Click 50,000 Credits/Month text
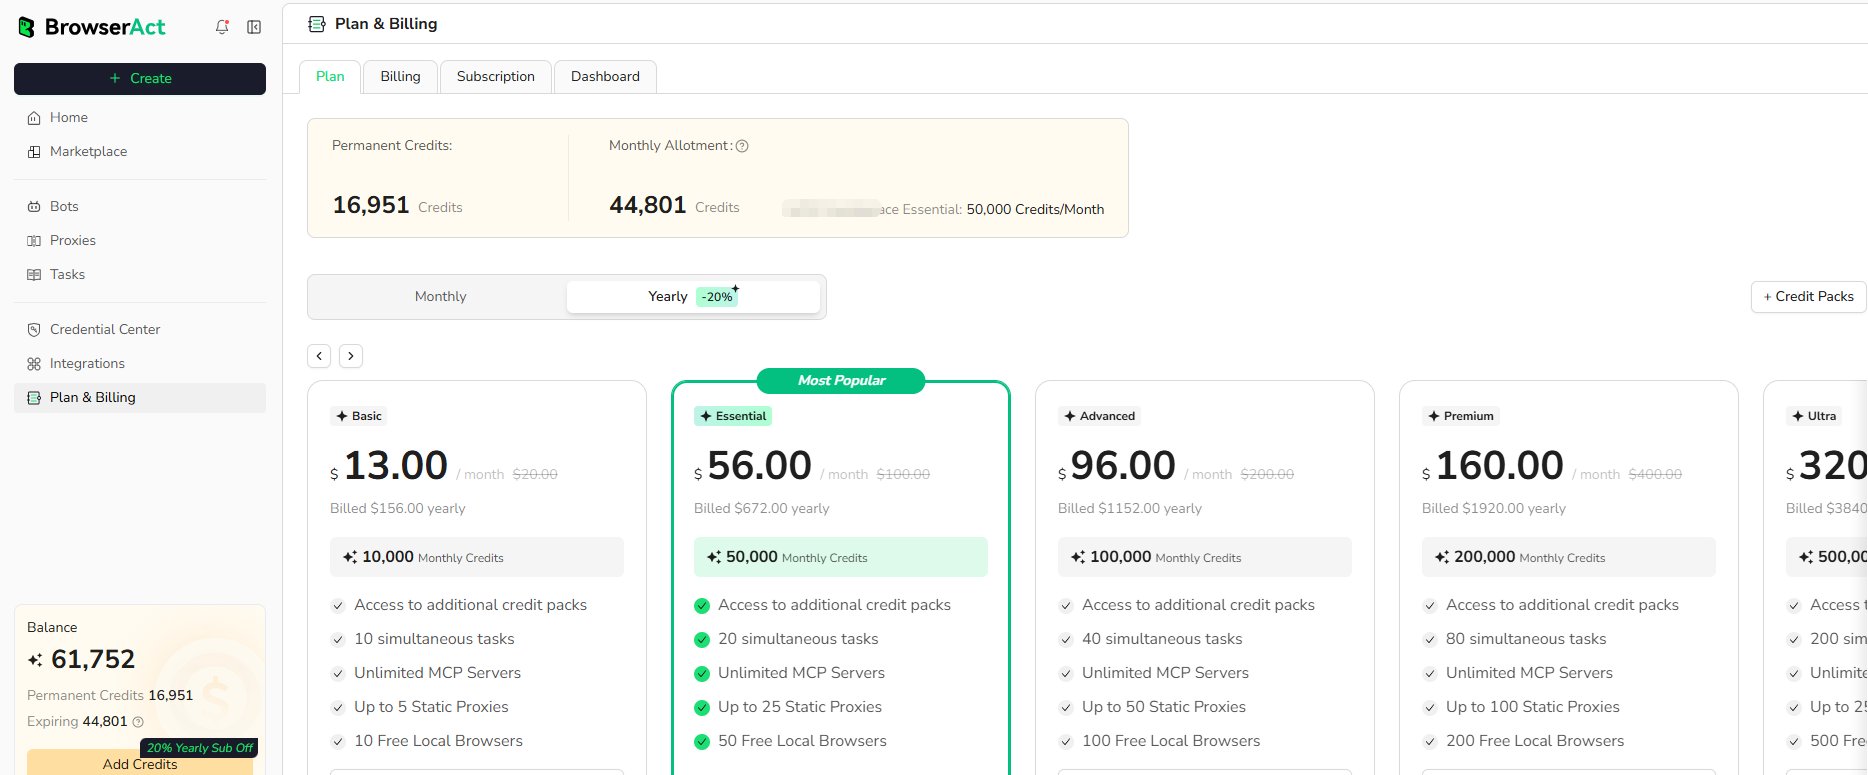The width and height of the screenshot is (1868, 775). point(1035,209)
